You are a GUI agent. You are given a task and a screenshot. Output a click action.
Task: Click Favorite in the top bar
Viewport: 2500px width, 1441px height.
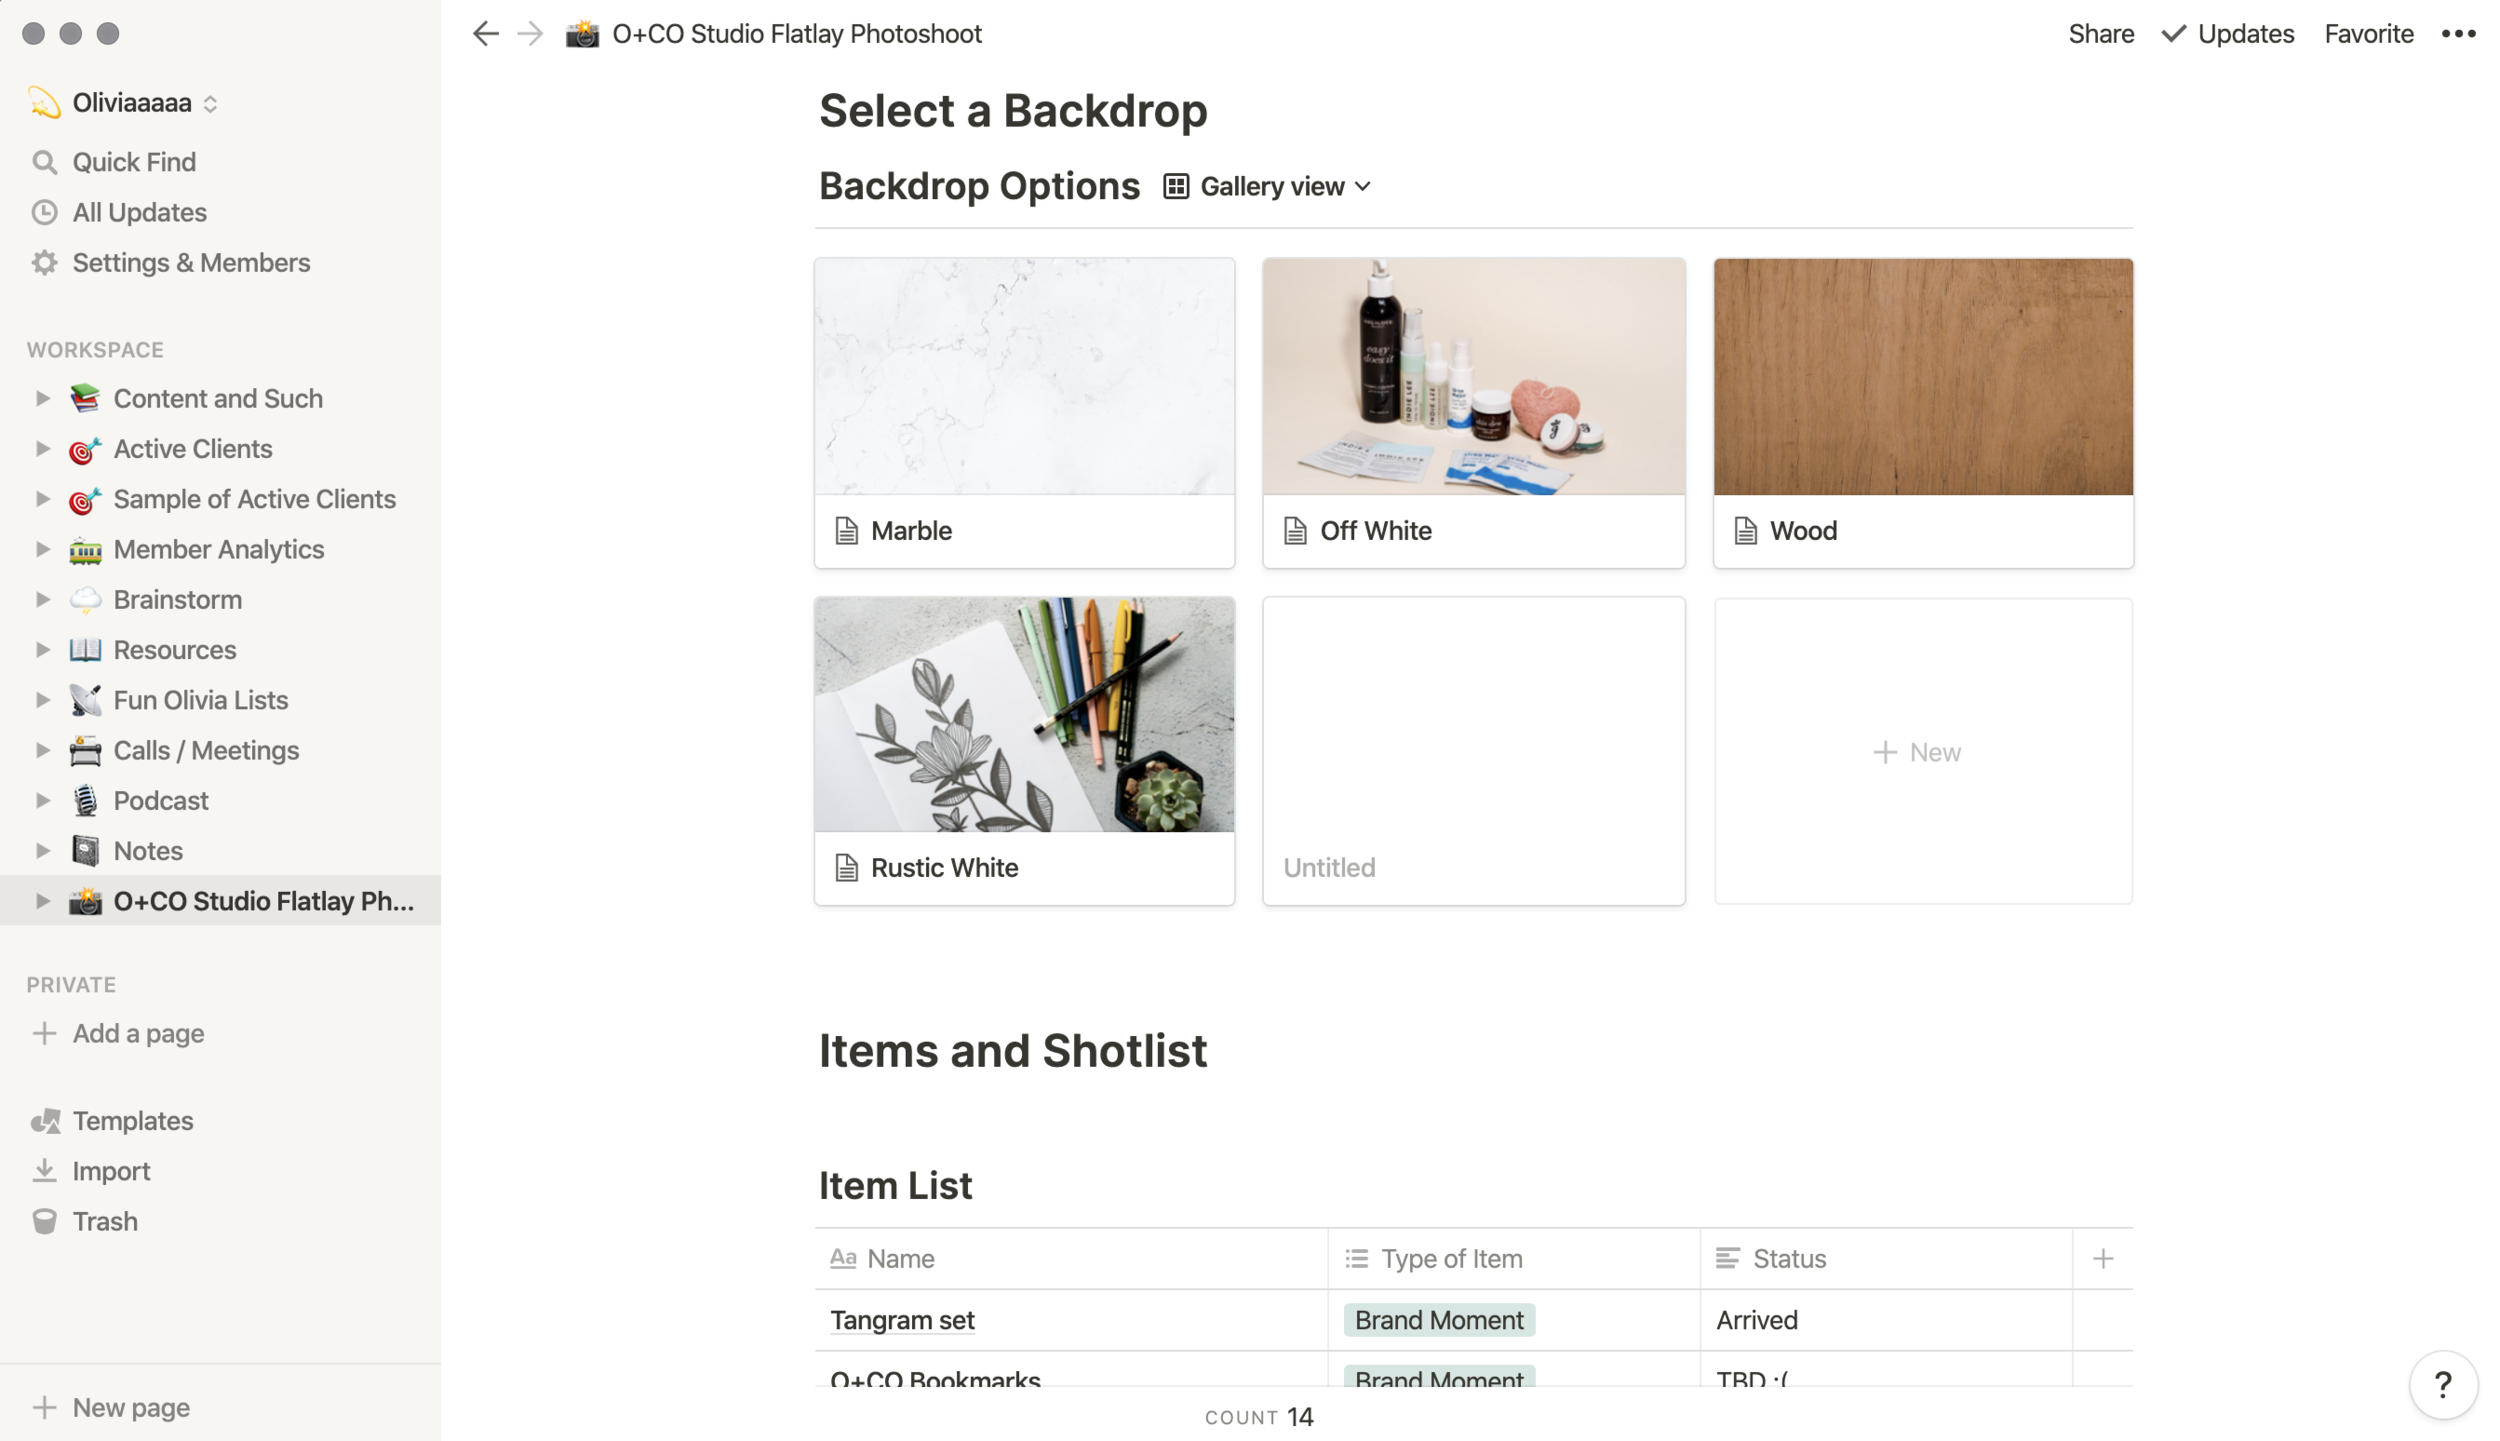pyautogui.click(x=2368, y=34)
